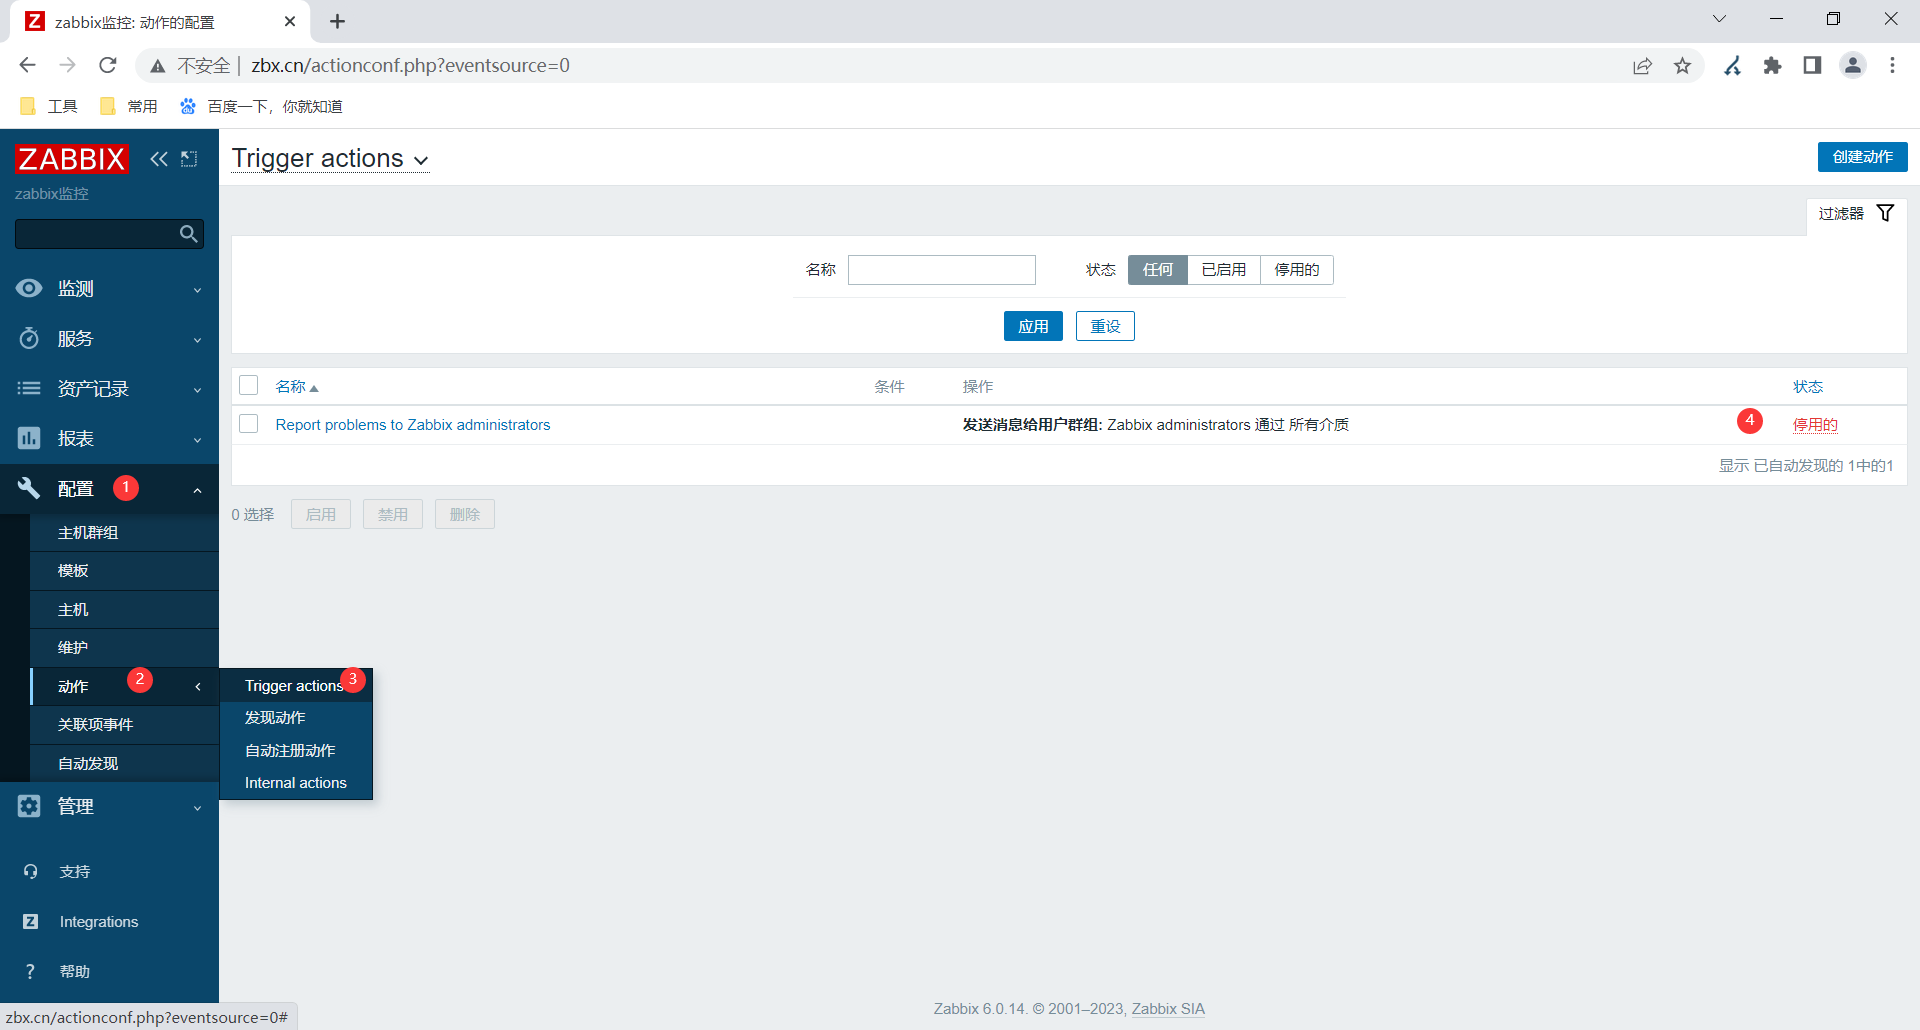Focus the sidebar search field
This screenshot has width=1920, height=1030.
pos(96,234)
